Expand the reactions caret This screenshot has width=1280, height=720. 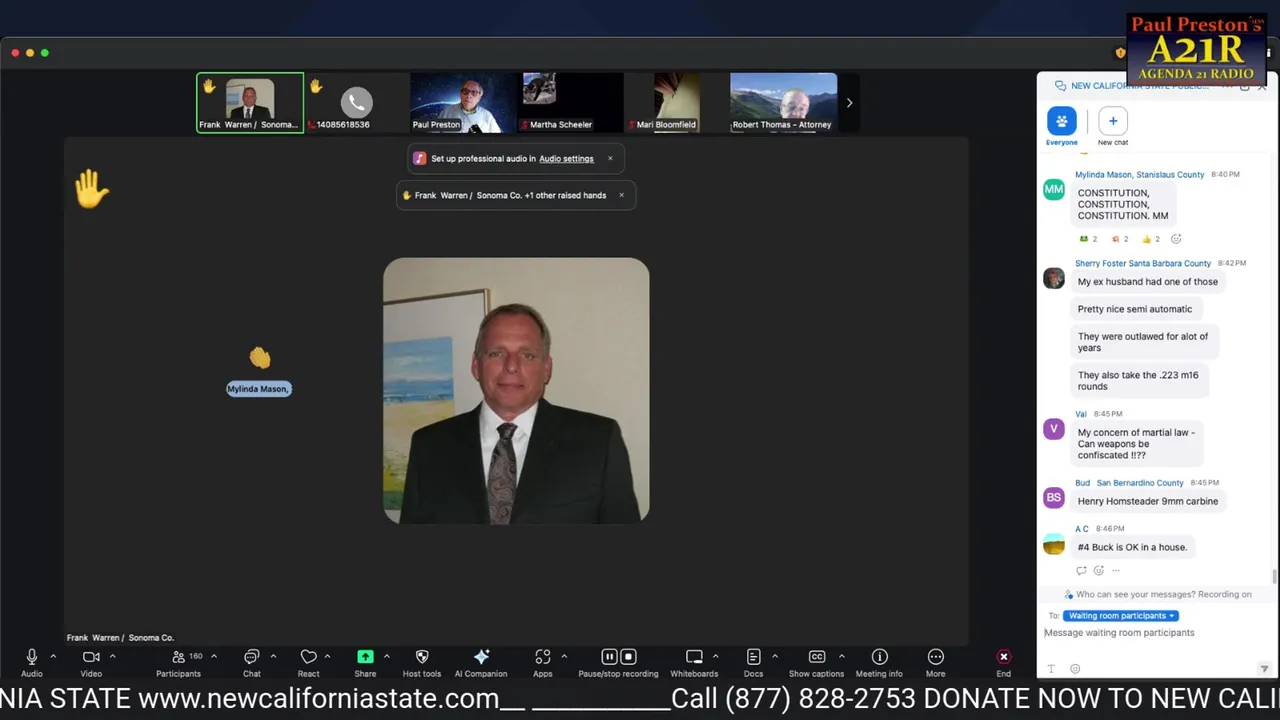point(327,657)
